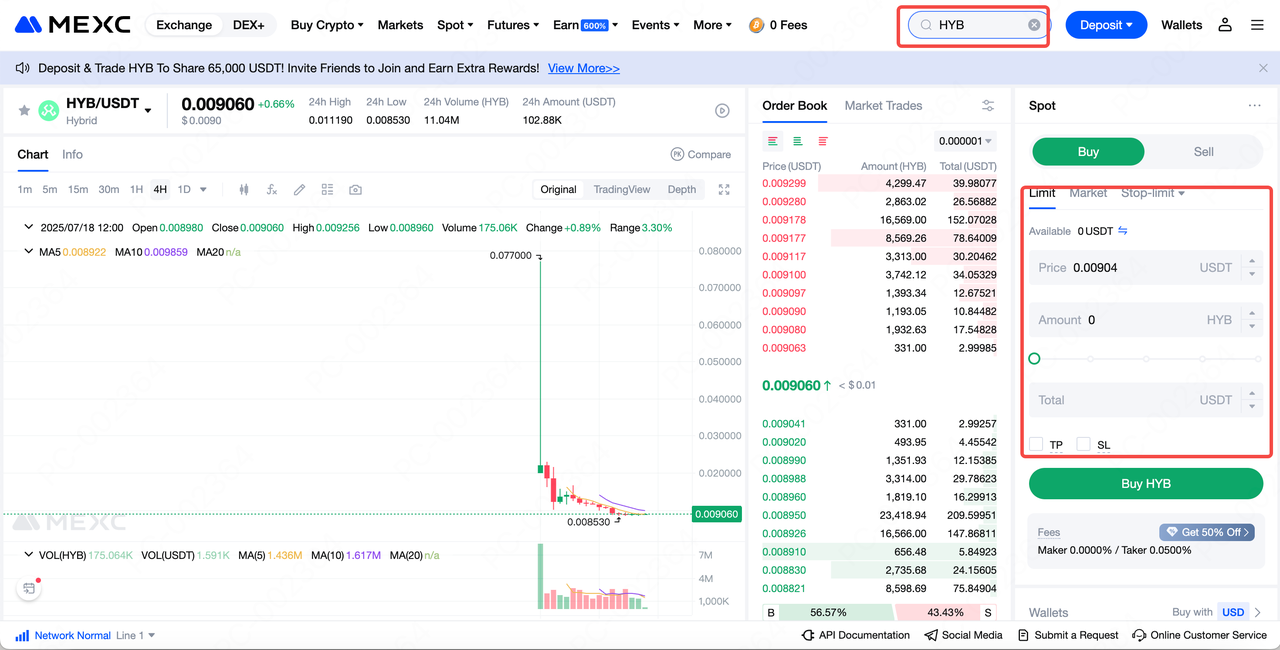Click the amount percentage slider handle

click(1034, 358)
